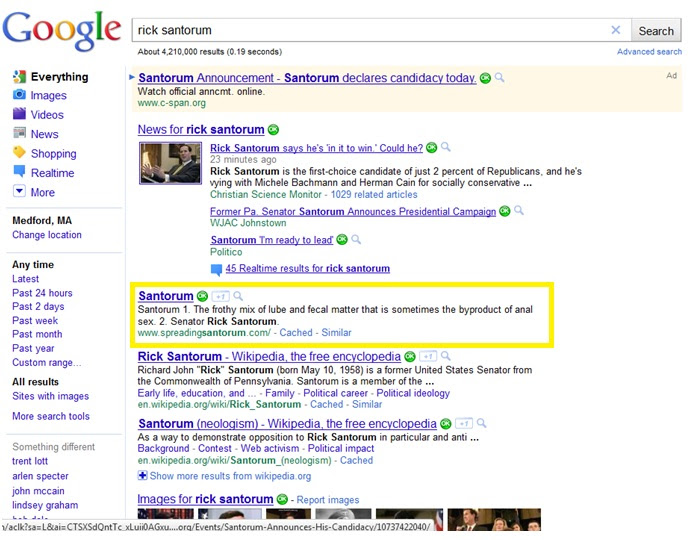Click preview magnifier beside Former Pa. Senator headline

pyautogui.click(x=519, y=210)
